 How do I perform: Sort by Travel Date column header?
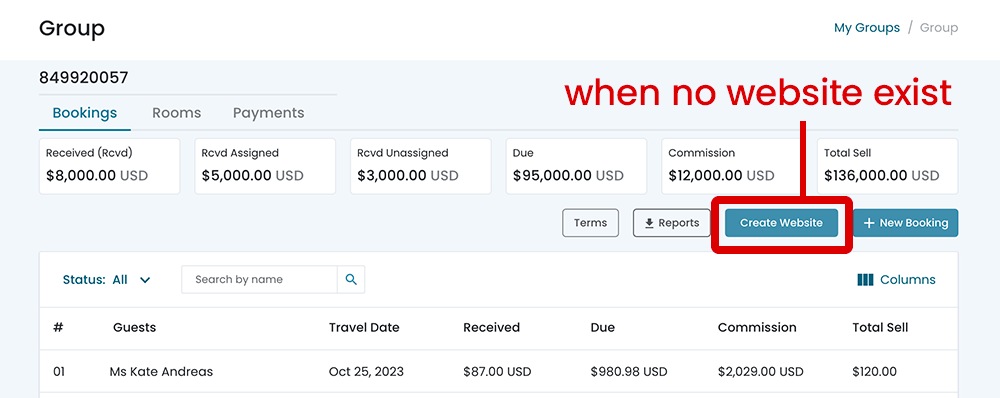(x=364, y=327)
